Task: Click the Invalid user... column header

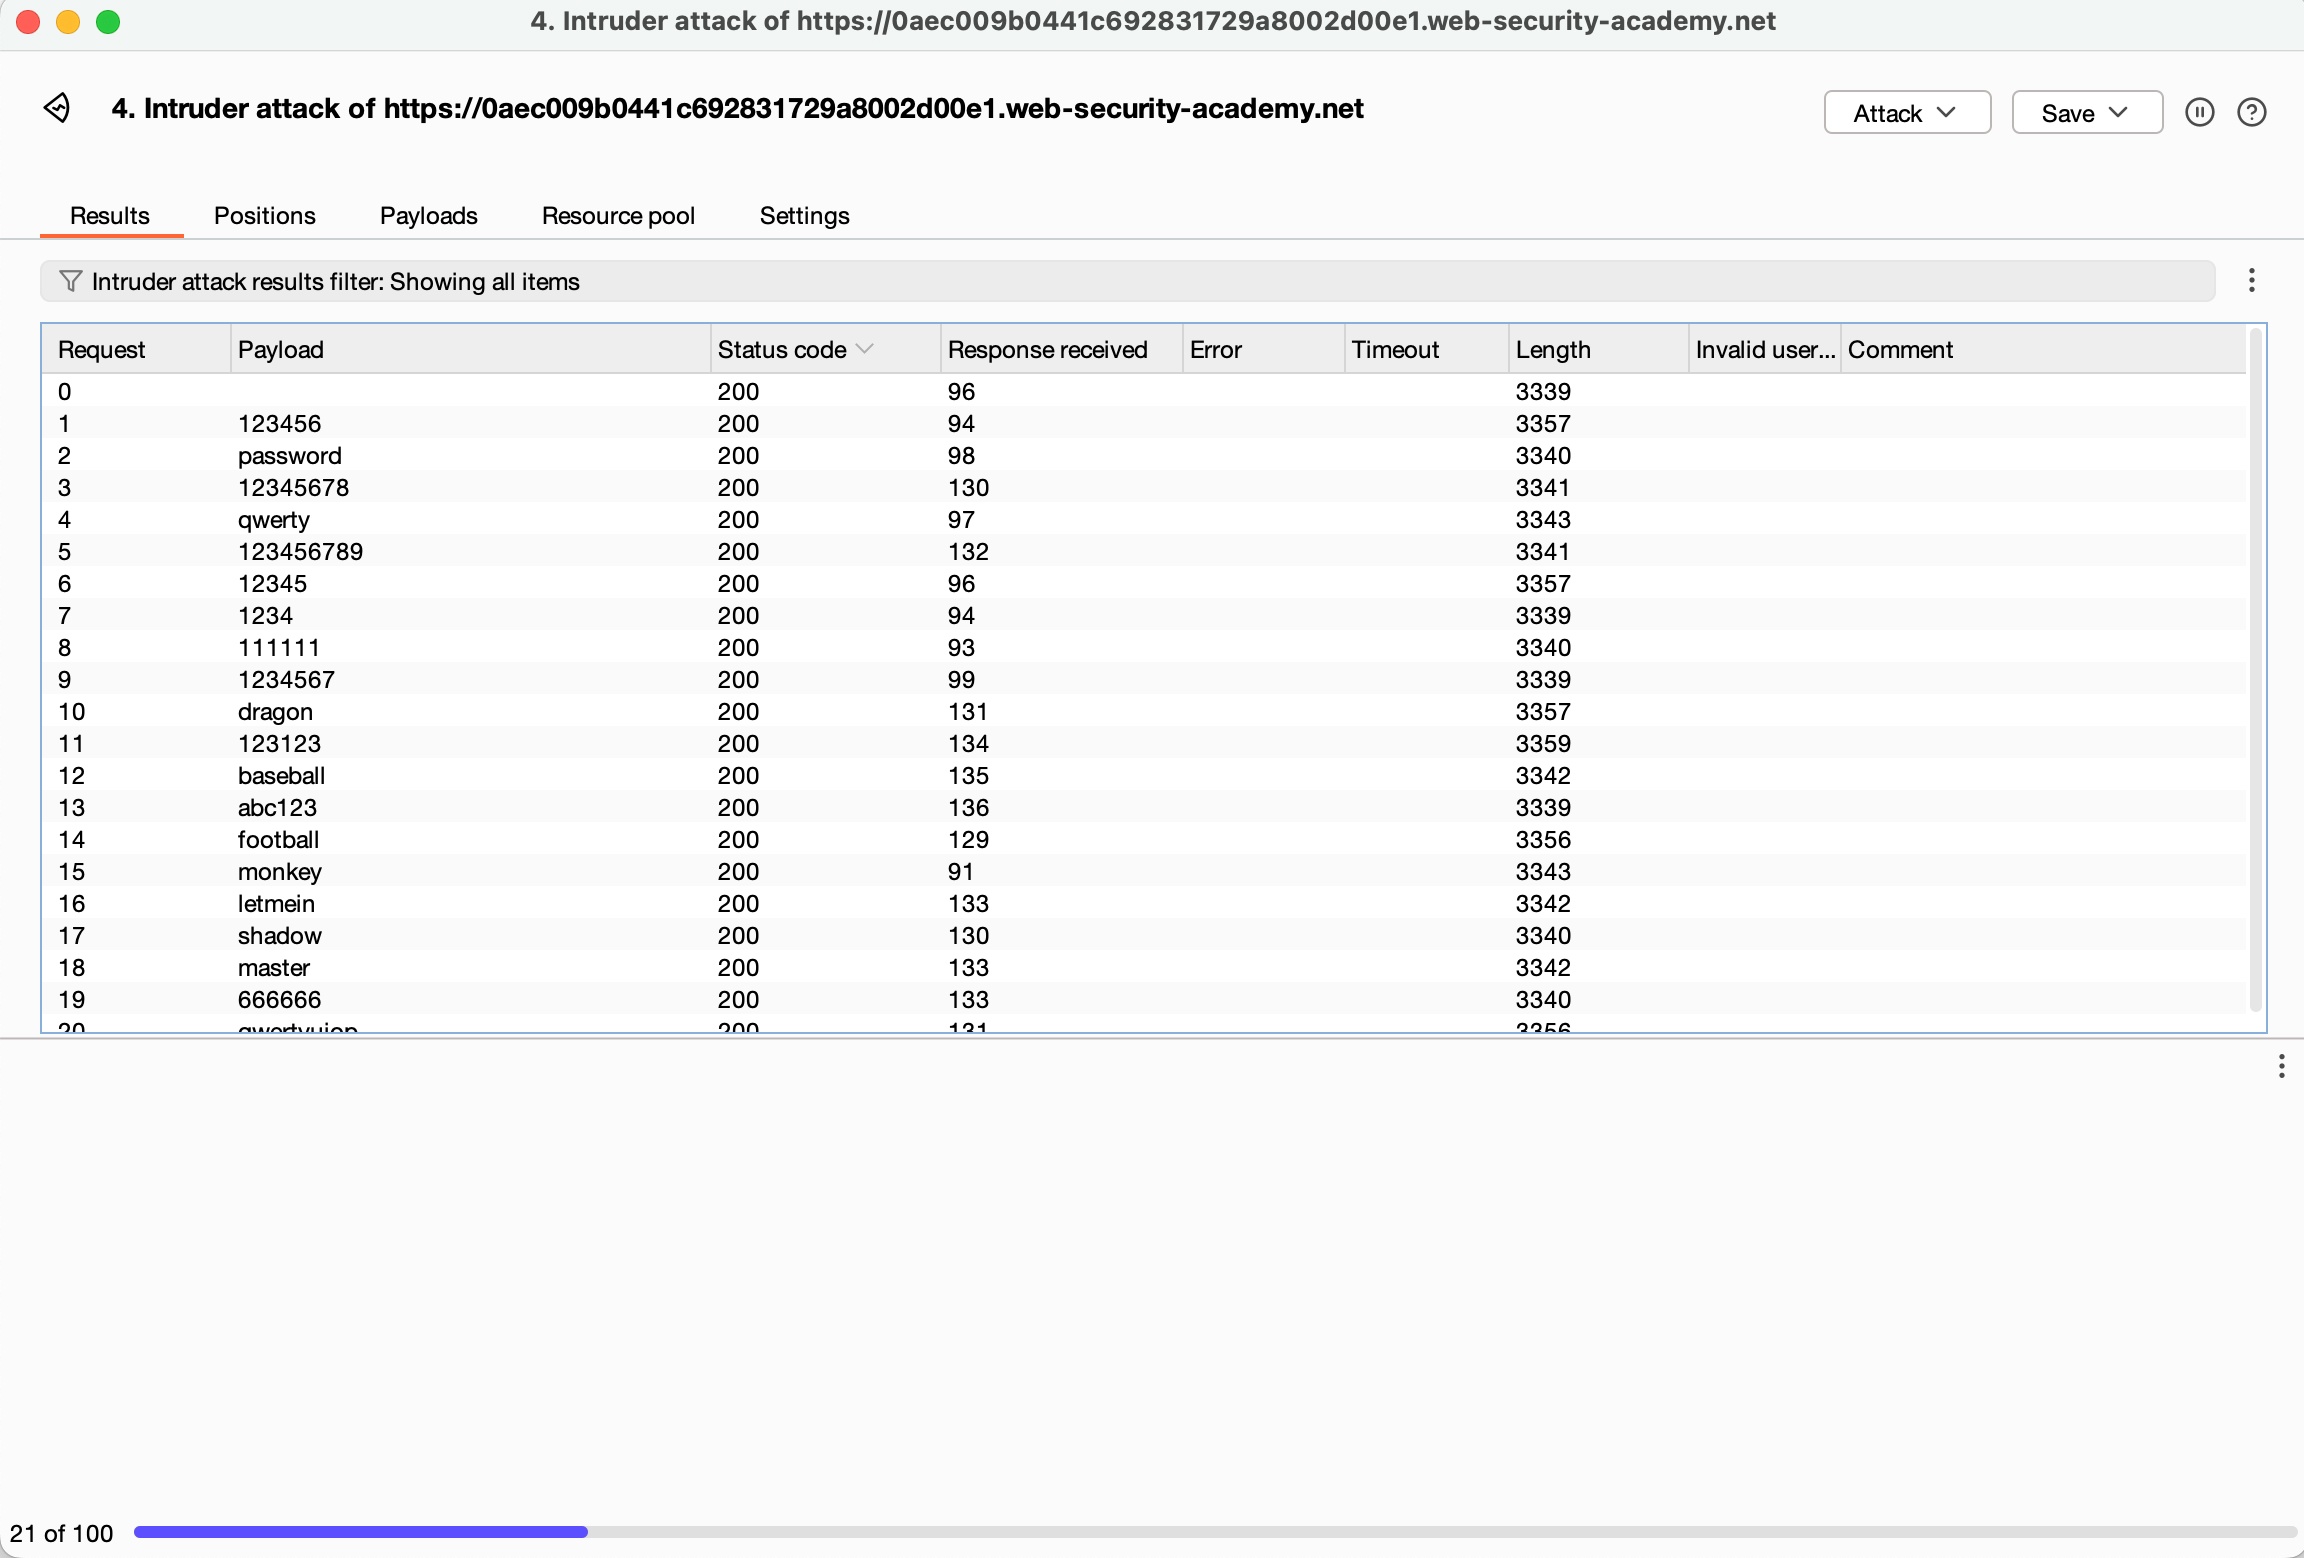Action: pos(1765,350)
